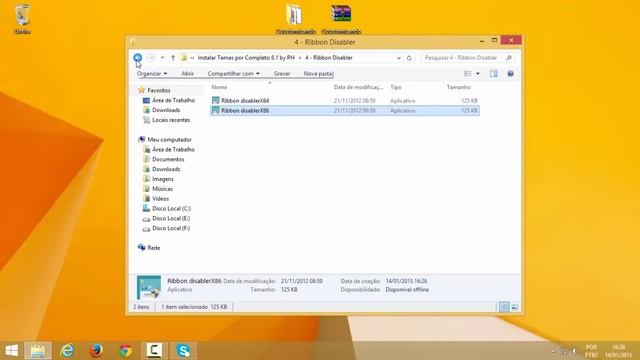The image size is (640, 360).
Task: Create a folder with Nova pasta
Action: pyautogui.click(x=318, y=73)
